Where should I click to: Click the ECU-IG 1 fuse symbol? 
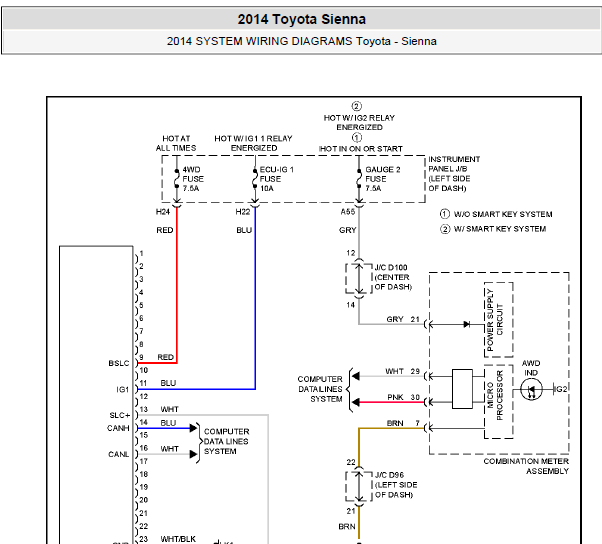[255, 178]
